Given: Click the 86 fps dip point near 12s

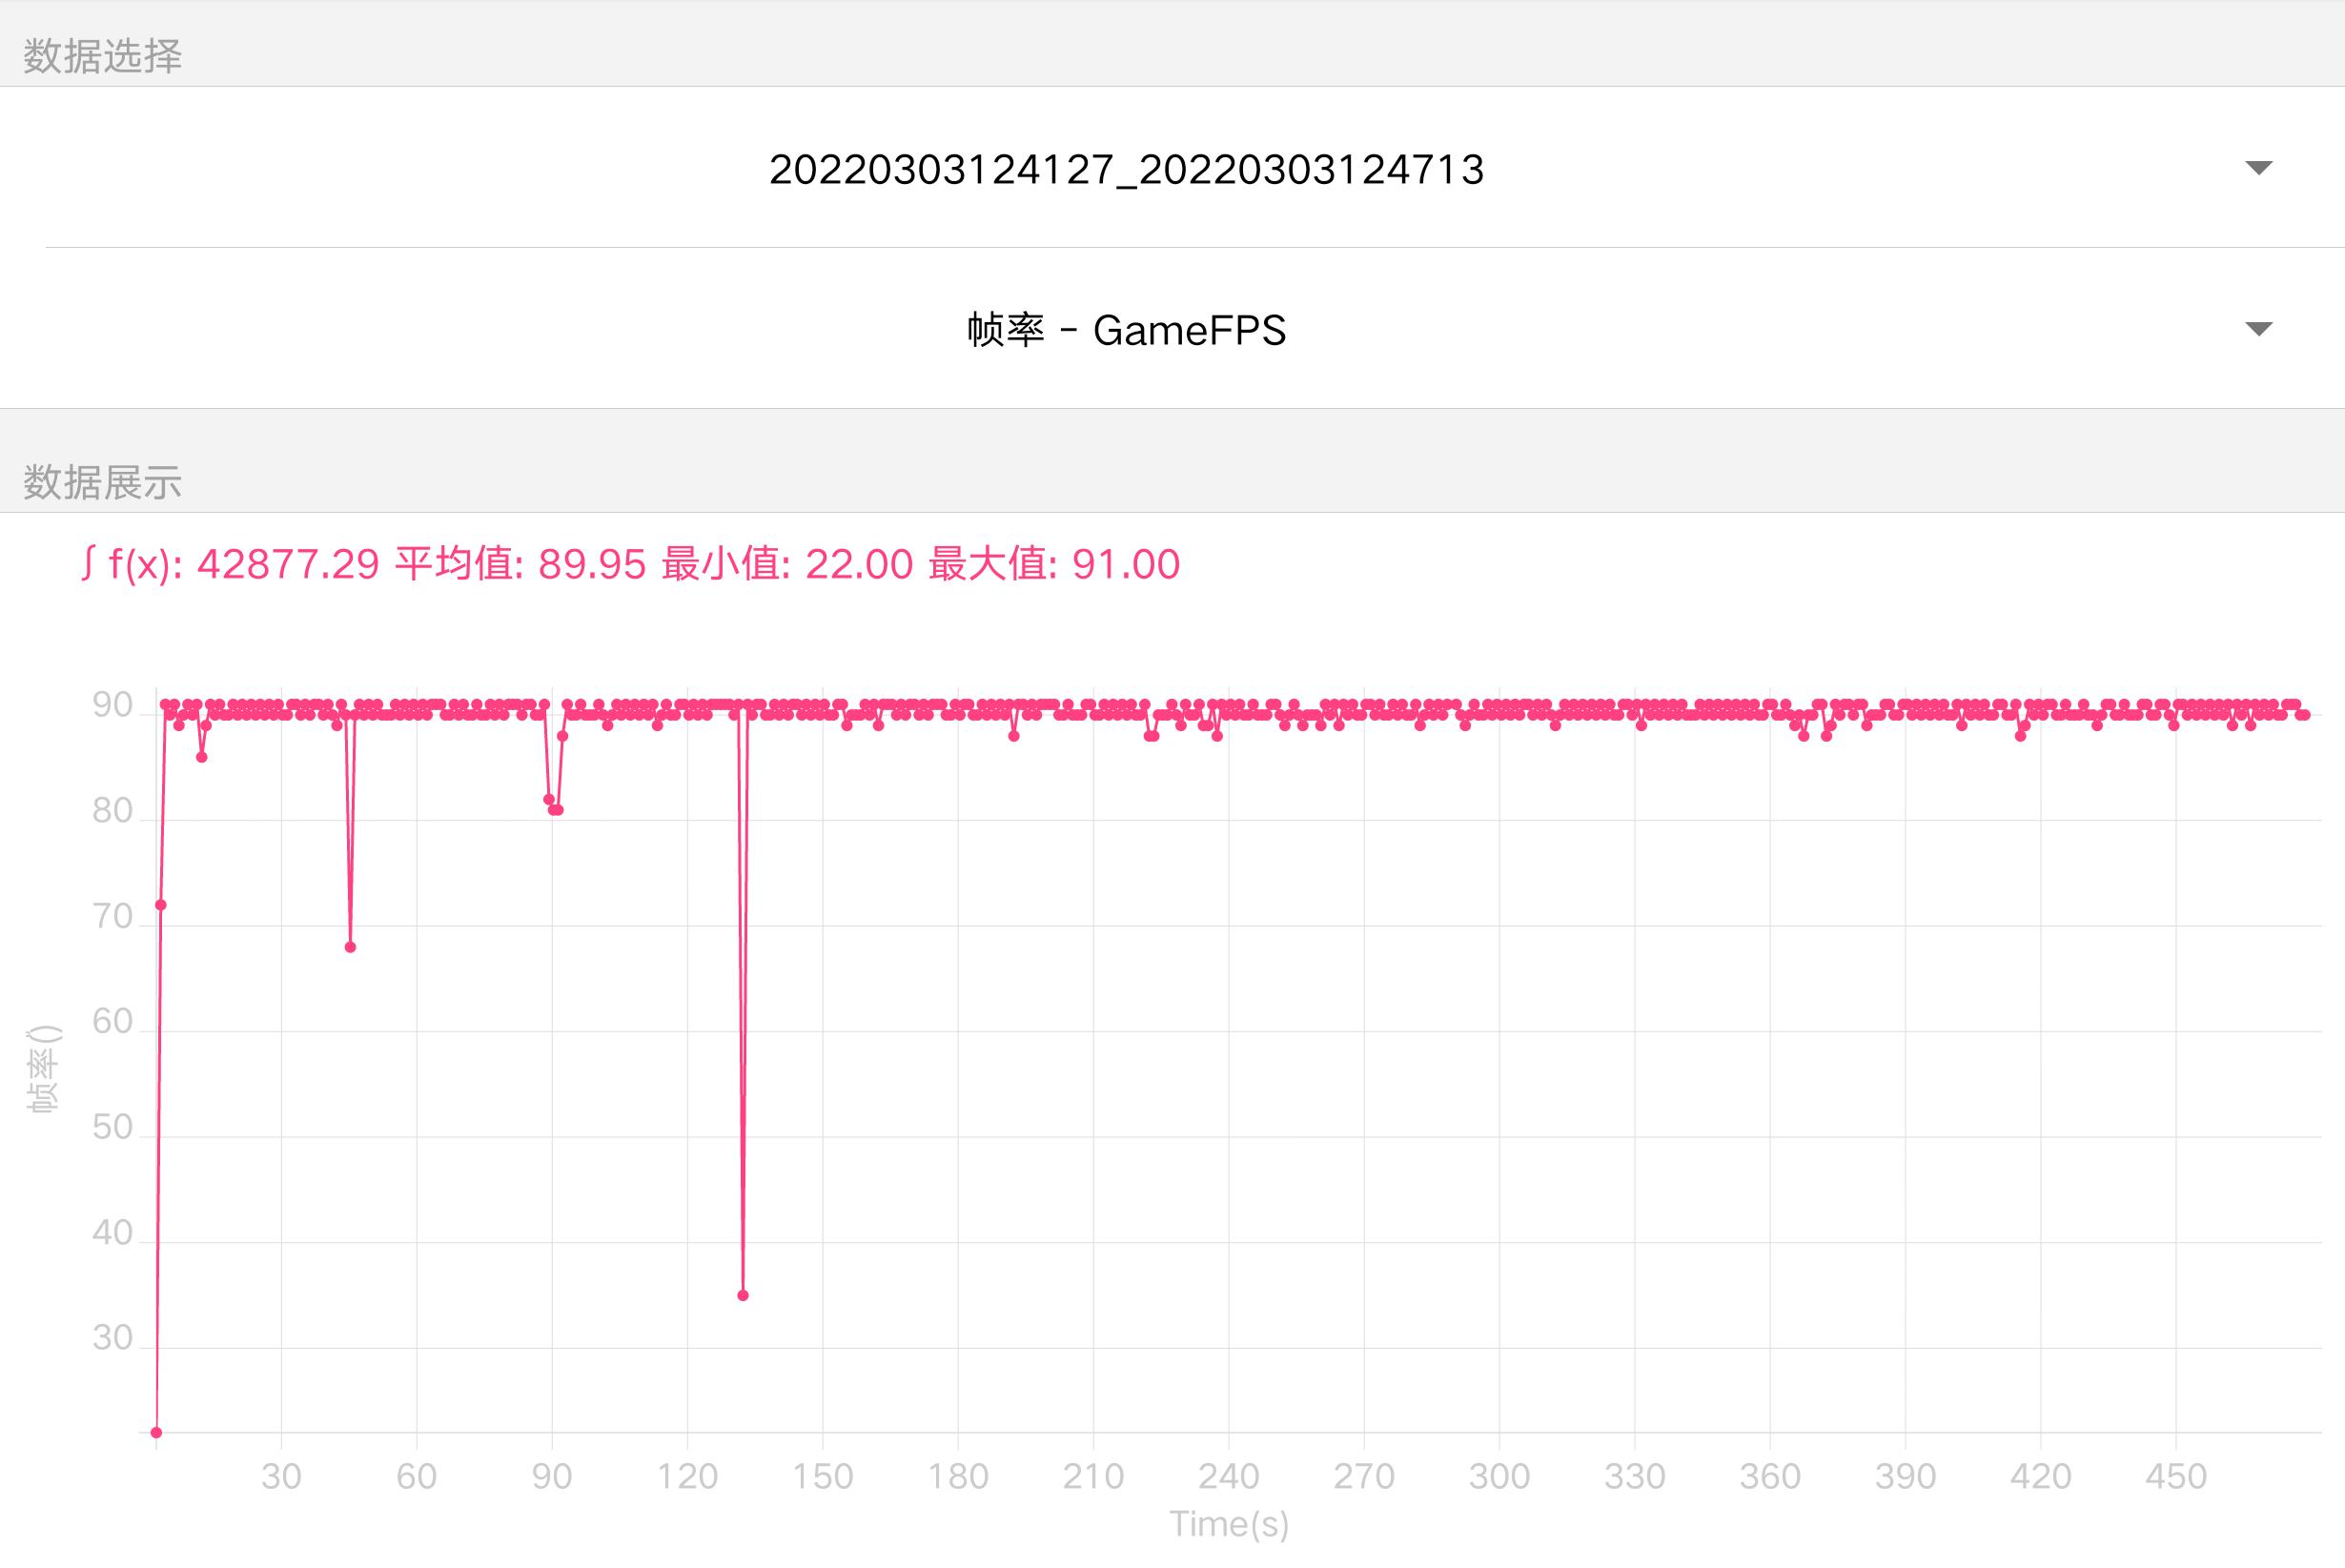Looking at the screenshot, I should pyautogui.click(x=202, y=757).
